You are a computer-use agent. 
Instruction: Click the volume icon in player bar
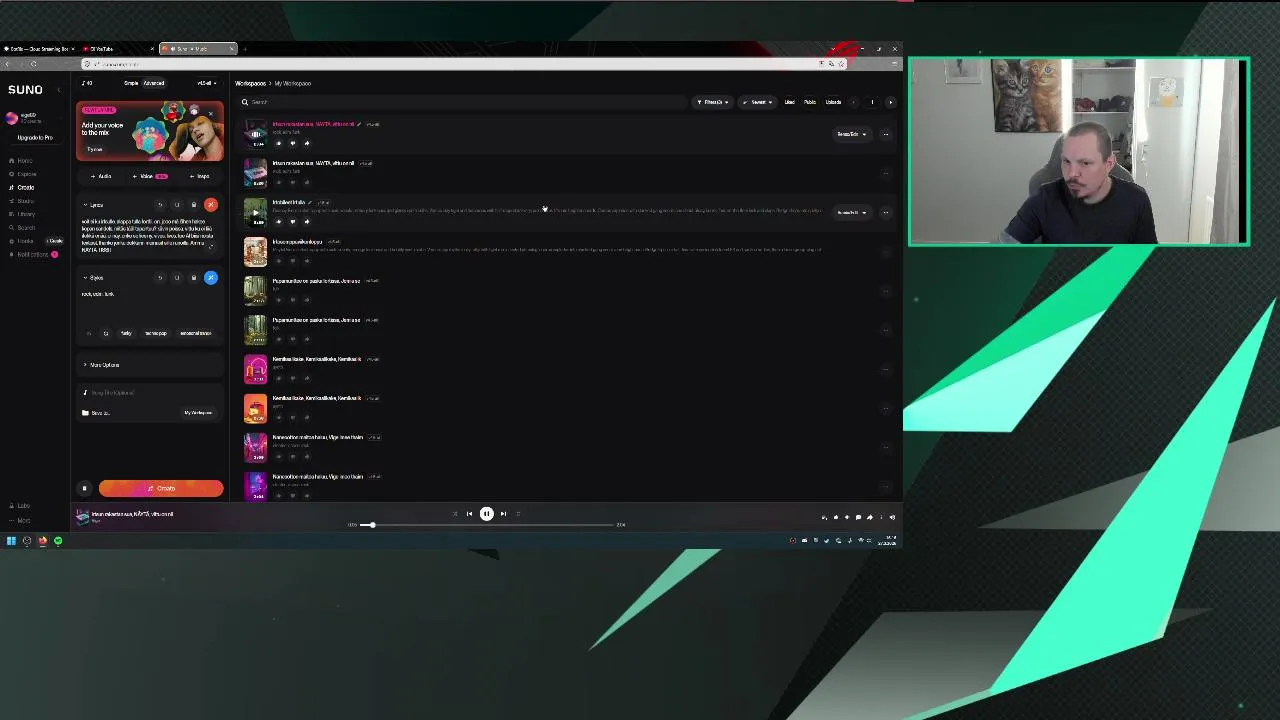[892, 517]
